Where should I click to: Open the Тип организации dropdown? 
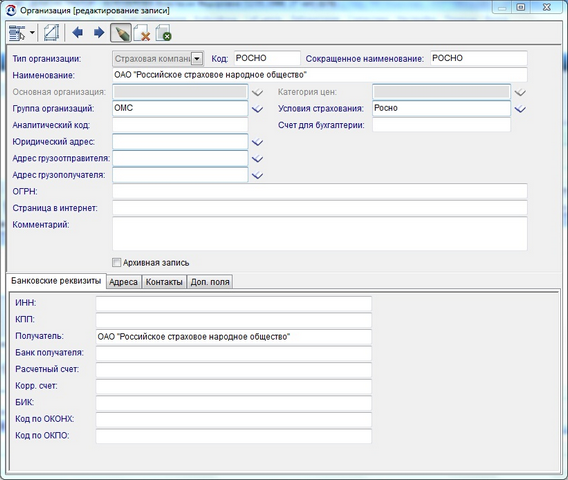[x=197, y=59]
